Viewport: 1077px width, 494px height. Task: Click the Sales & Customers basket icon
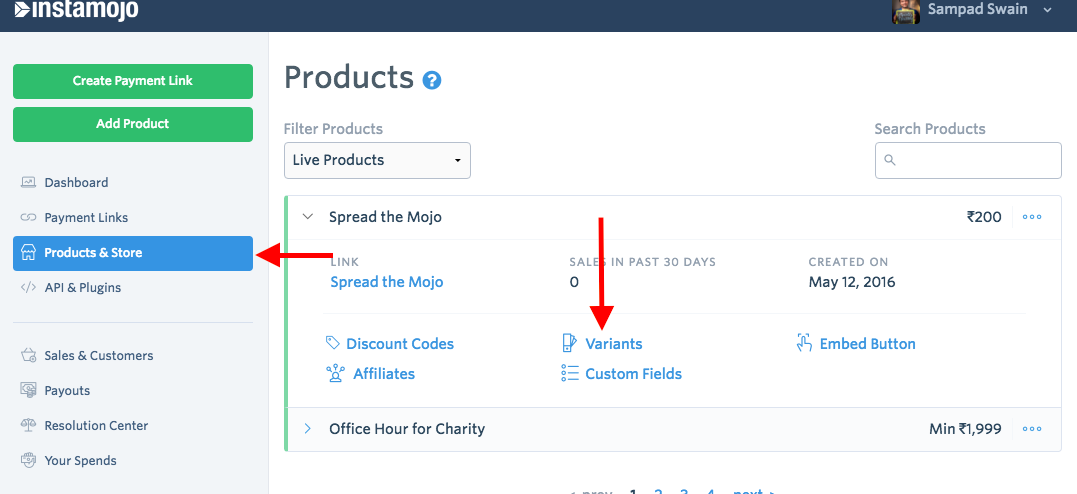[28, 355]
